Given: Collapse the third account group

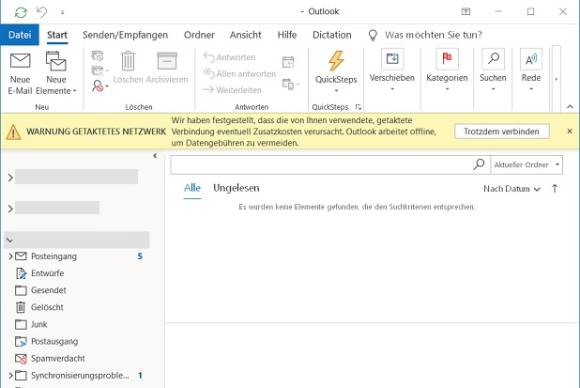Looking at the screenshot, I should [x=10, y=240].
